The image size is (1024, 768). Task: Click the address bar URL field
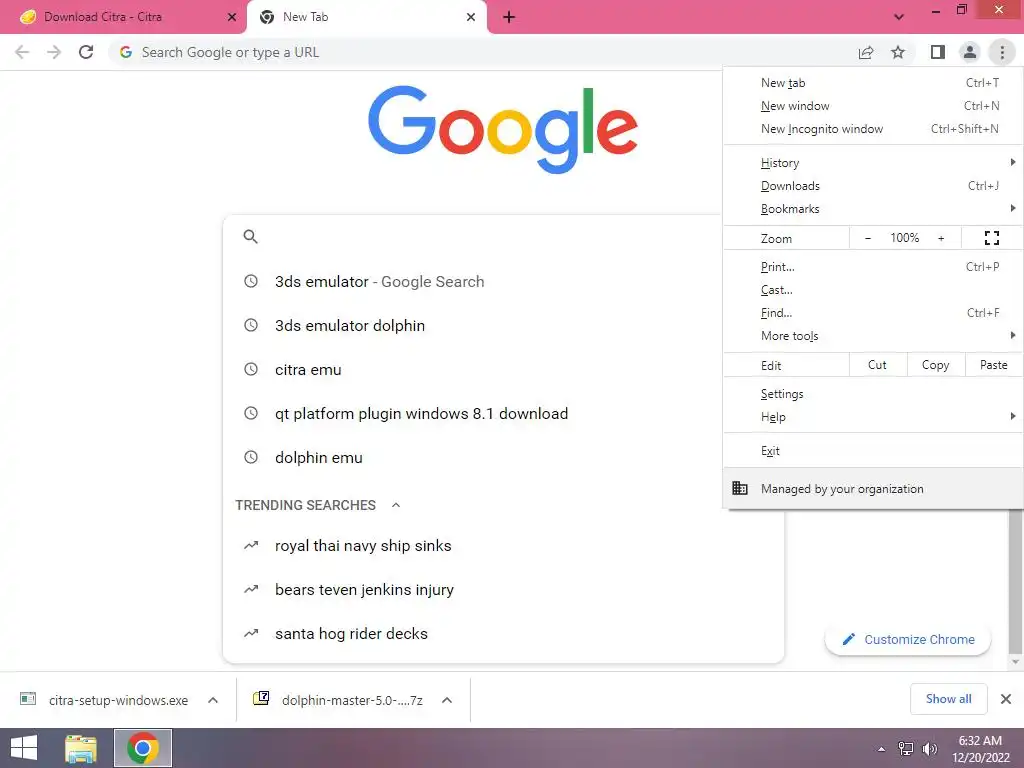click(483, 52)
